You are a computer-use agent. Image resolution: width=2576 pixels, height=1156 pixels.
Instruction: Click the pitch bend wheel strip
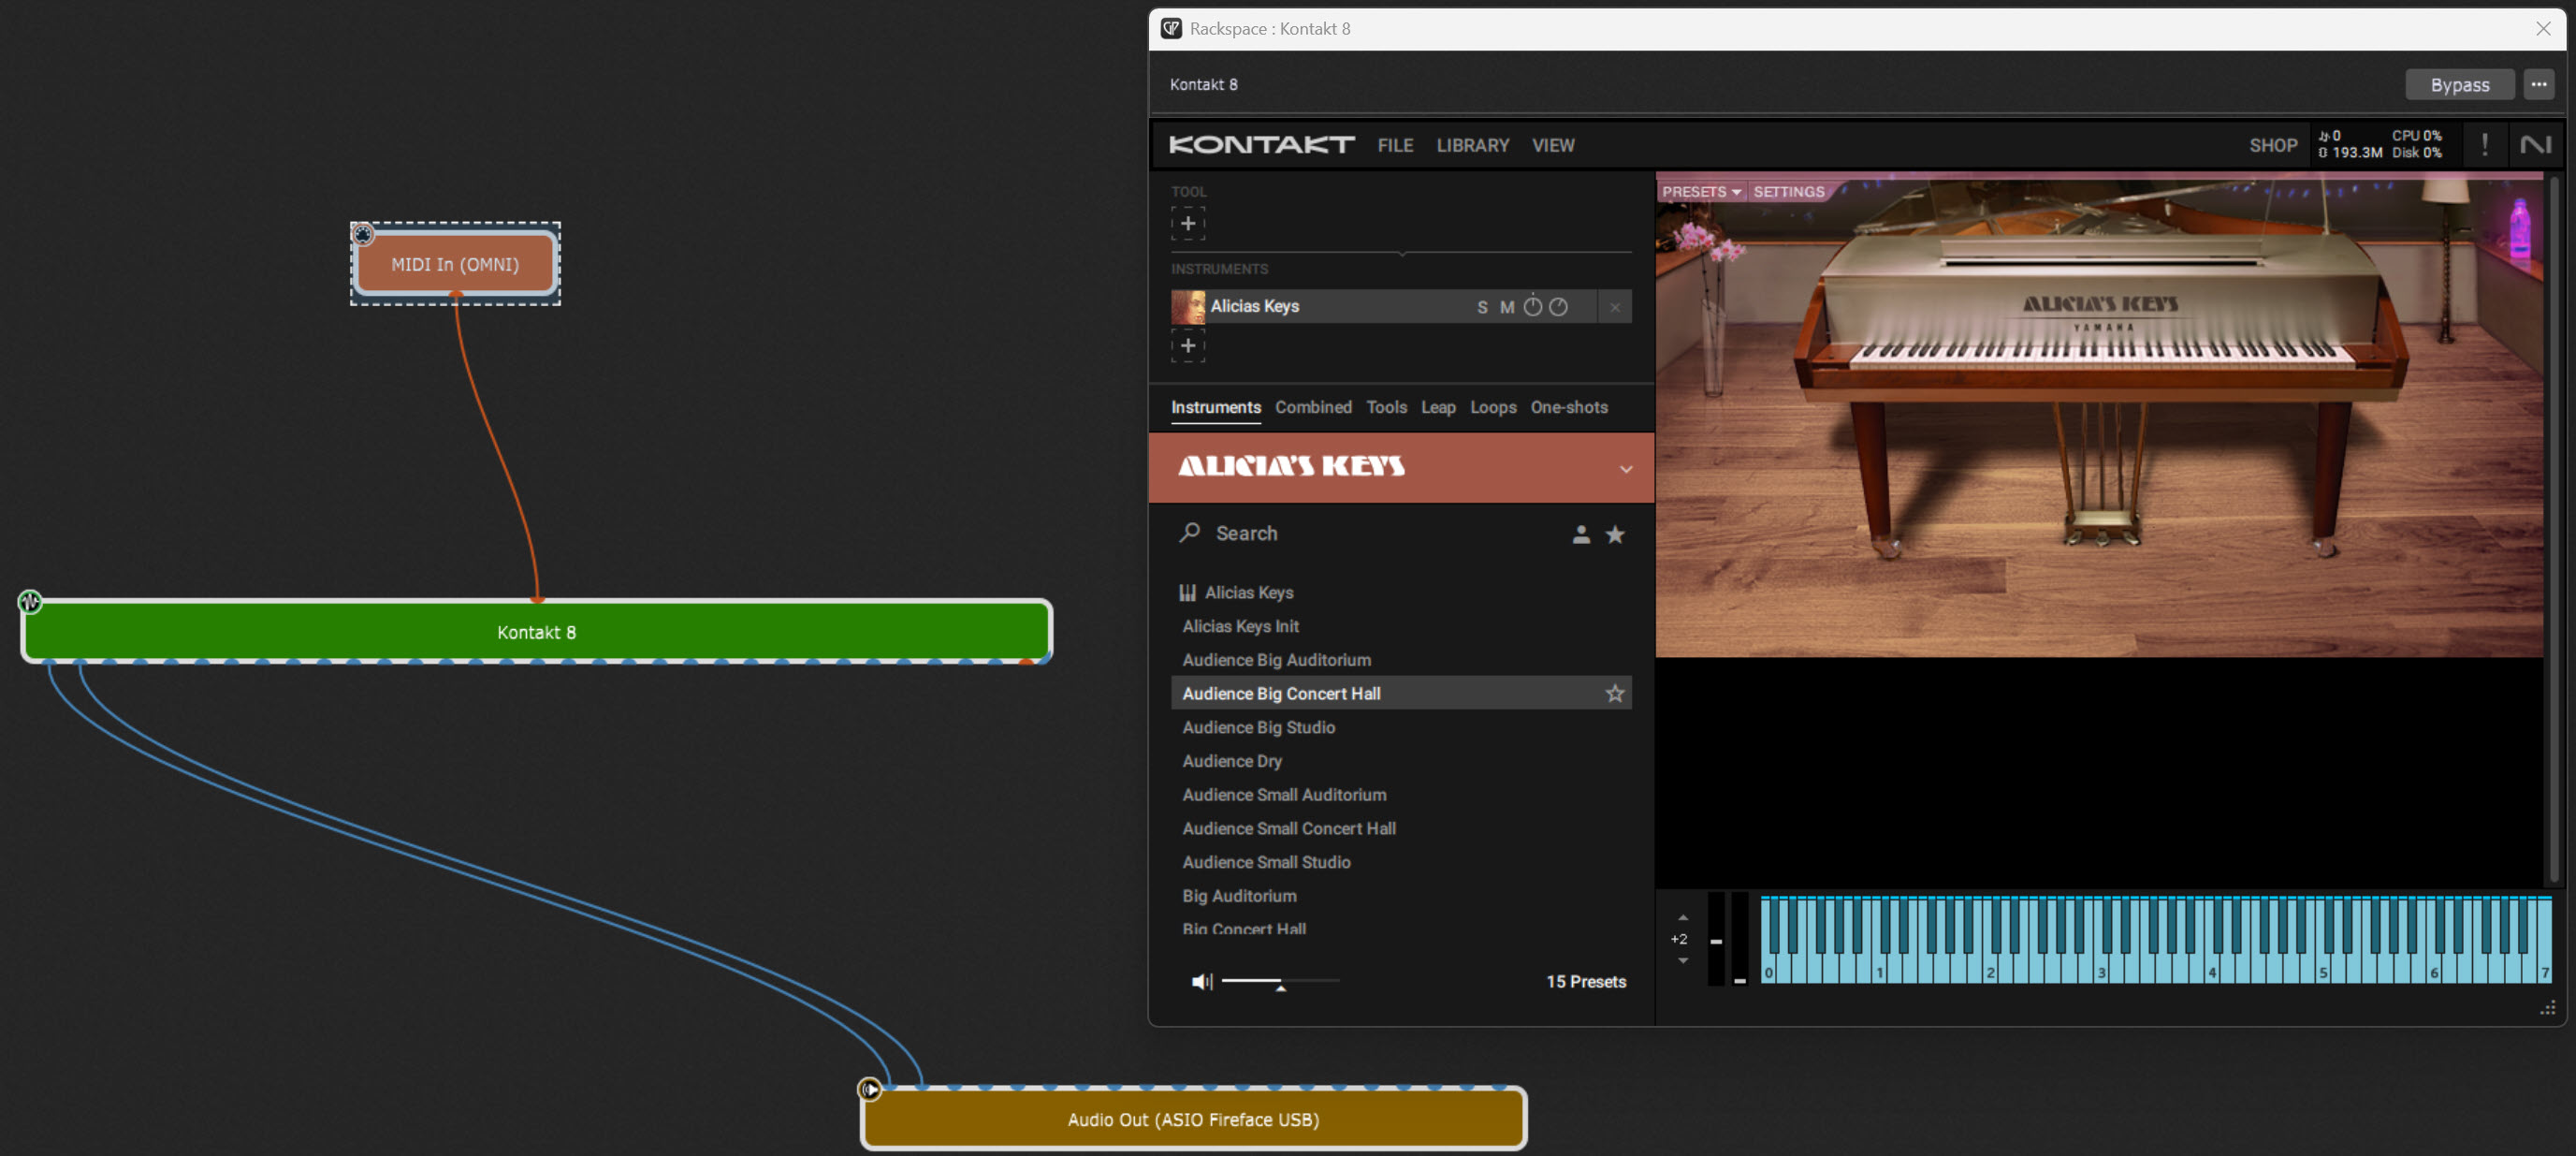tap(1715, 938)
